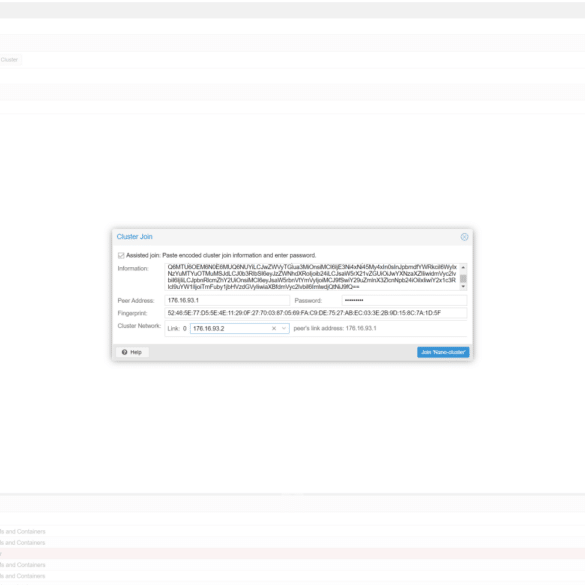The width and height of the screenshot is (585, 585).
Task: Click the Cluster Network label
Action: (139, 326)
